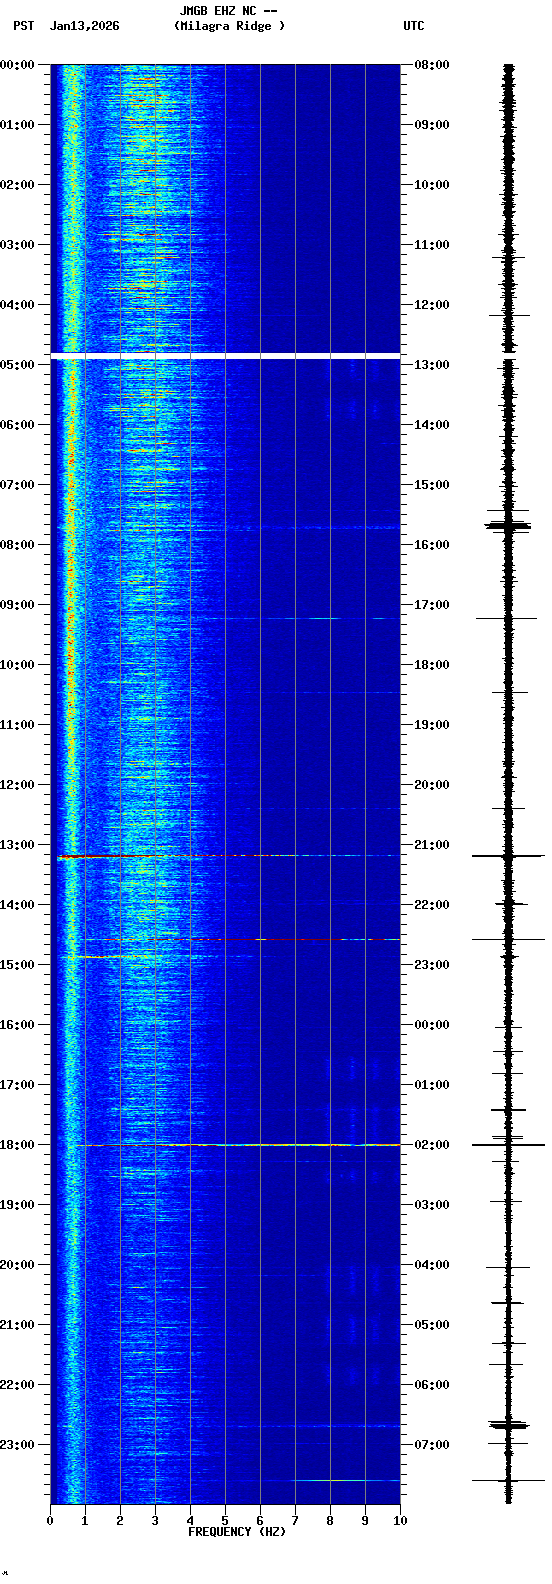Image resolution: width=552 pixels, height=1584 pixels.
Task: Click the 07:00 UTC time label
Action: pos(432,1445)
